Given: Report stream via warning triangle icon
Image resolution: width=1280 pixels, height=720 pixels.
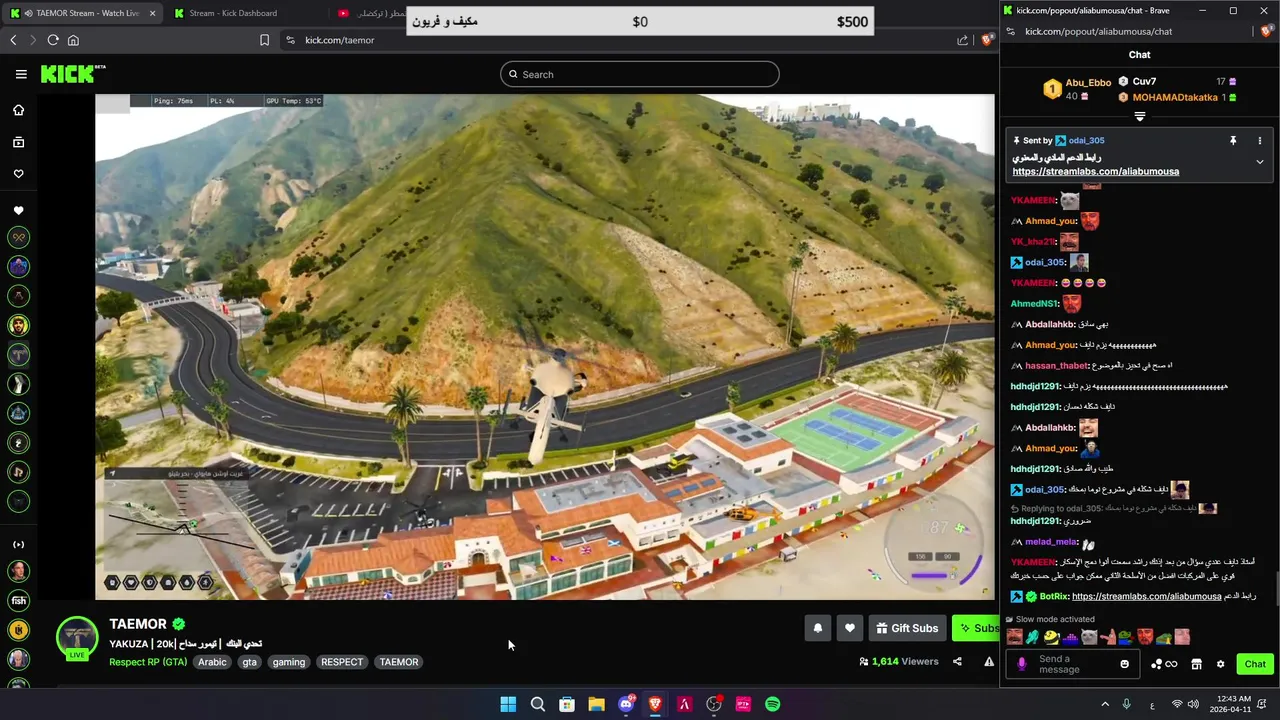Looking at the screenshot, I should [x=989, y=661].
